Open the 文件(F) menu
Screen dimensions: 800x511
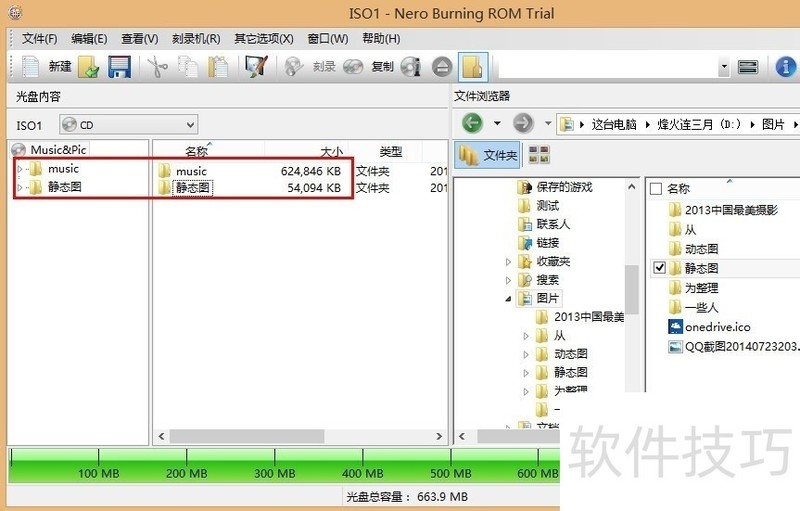pyautogui.click(x=39, y=39)
